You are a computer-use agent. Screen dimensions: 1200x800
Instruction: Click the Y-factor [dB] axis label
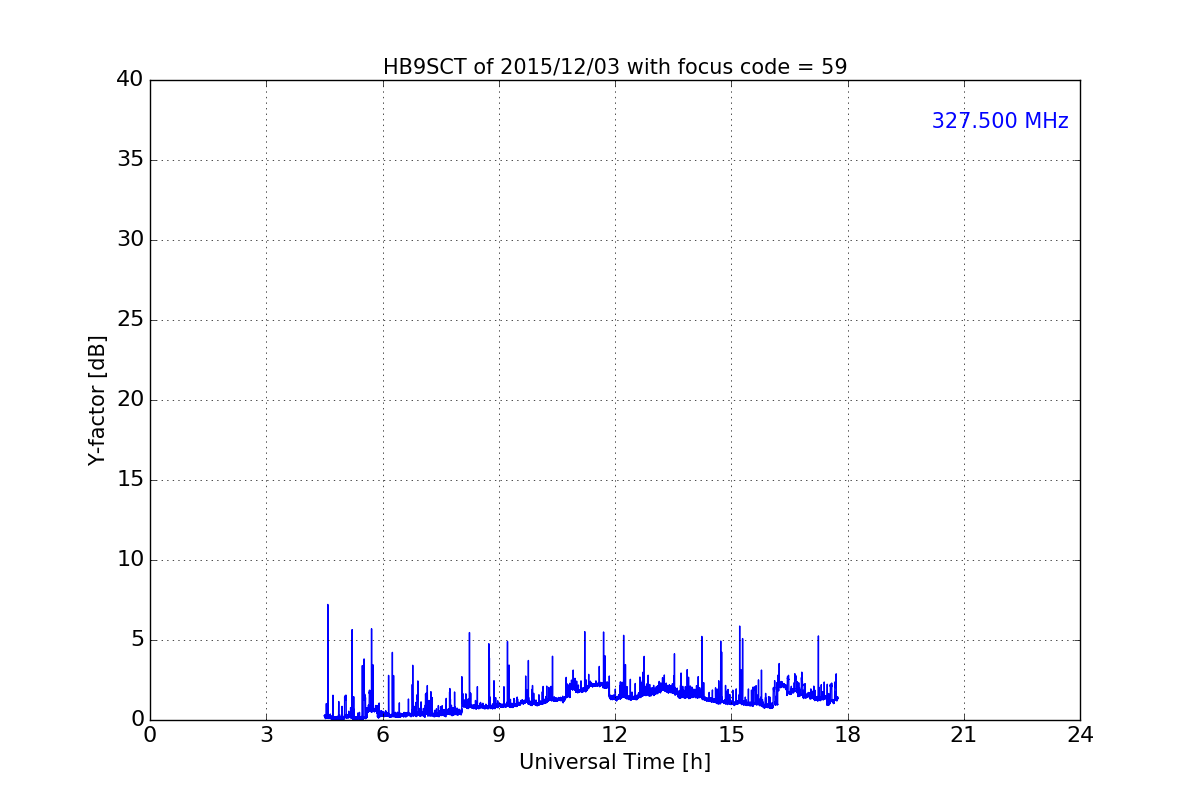pos(97,400)
